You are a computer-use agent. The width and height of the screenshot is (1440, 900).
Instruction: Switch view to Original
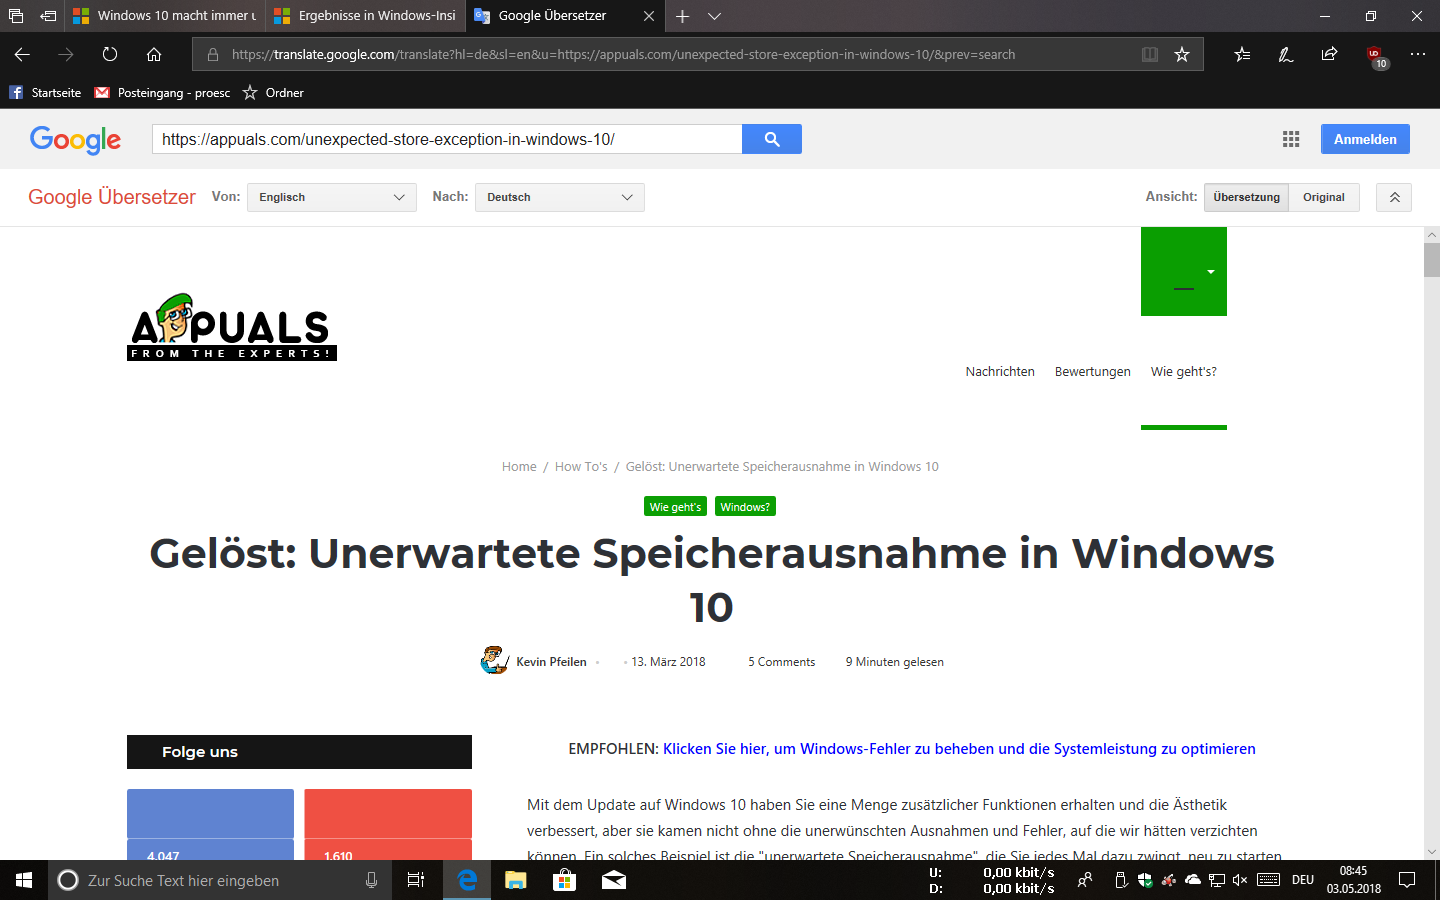point(1324,197)
